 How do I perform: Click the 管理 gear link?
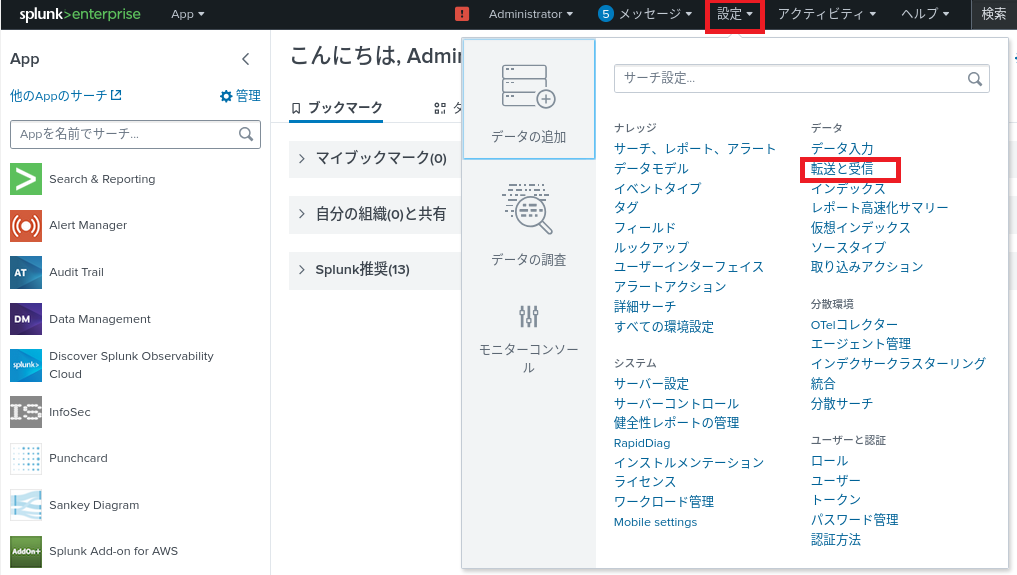[240, 96]
